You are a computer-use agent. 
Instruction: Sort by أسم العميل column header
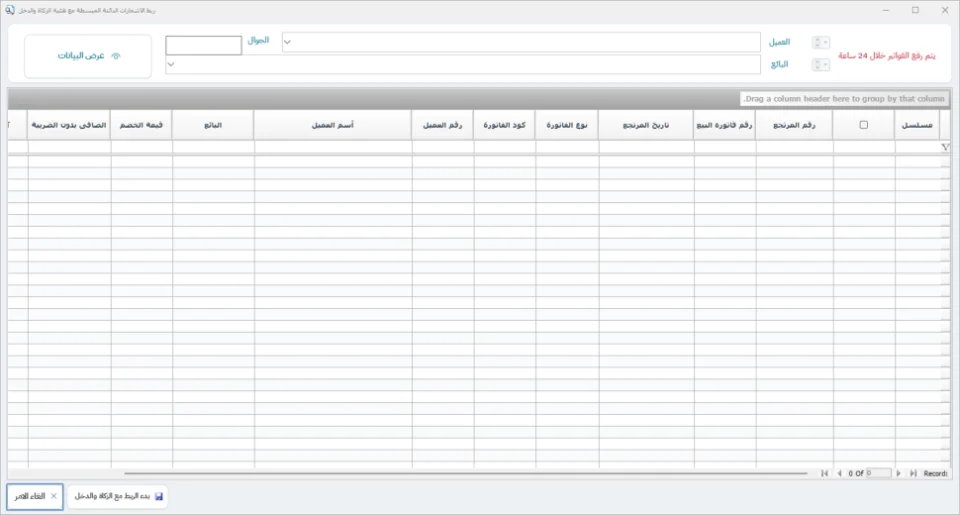point(332,125)
